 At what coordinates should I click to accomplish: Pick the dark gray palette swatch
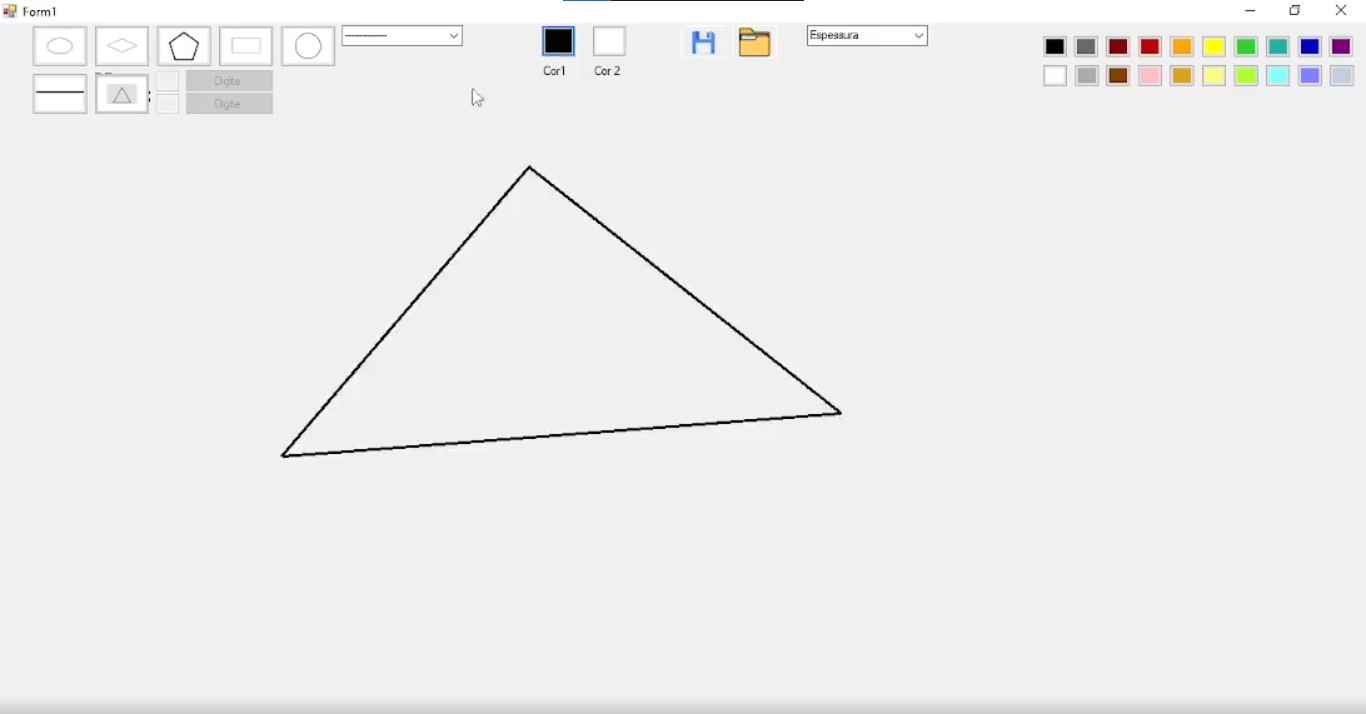point(1087,47)
